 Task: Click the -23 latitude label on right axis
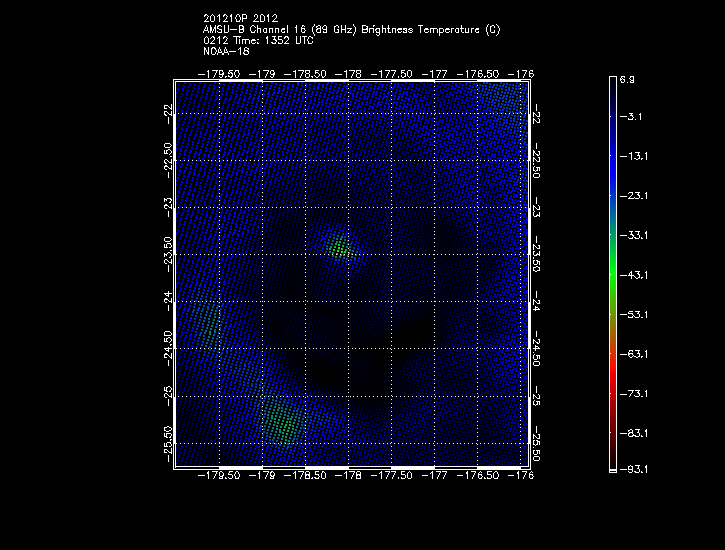coord(537,208)
